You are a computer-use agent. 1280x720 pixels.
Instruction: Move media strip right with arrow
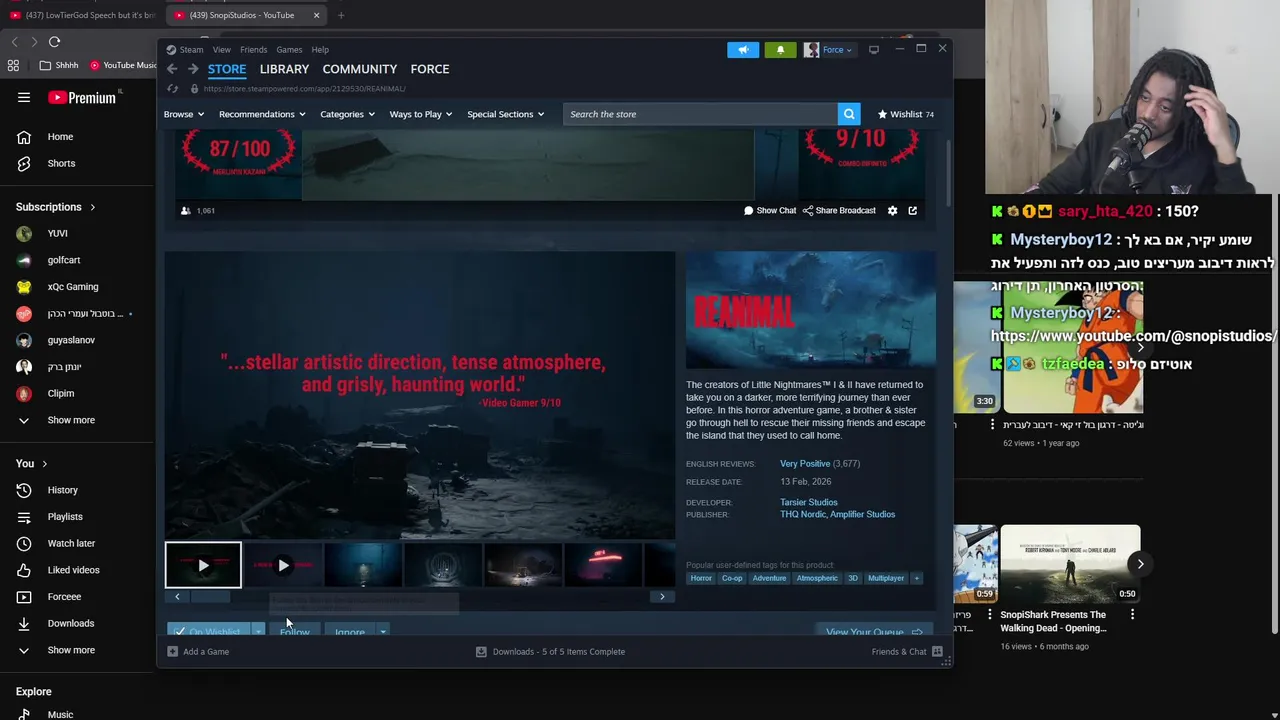(x=662, y=597)
